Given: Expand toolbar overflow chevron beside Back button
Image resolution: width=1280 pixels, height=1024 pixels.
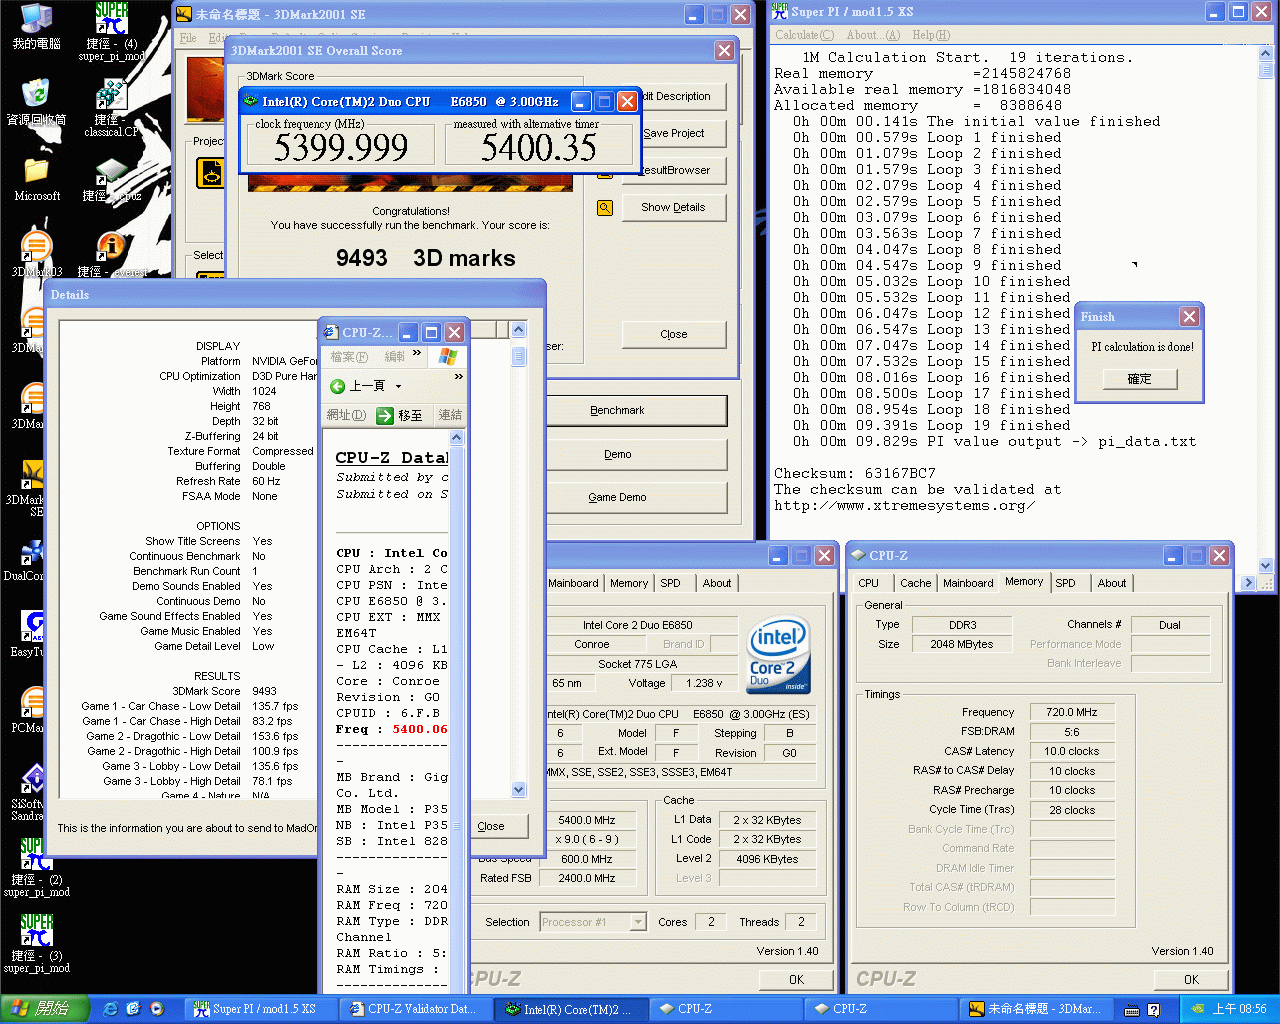Looking at the screenshot, I should coord(459,377).
